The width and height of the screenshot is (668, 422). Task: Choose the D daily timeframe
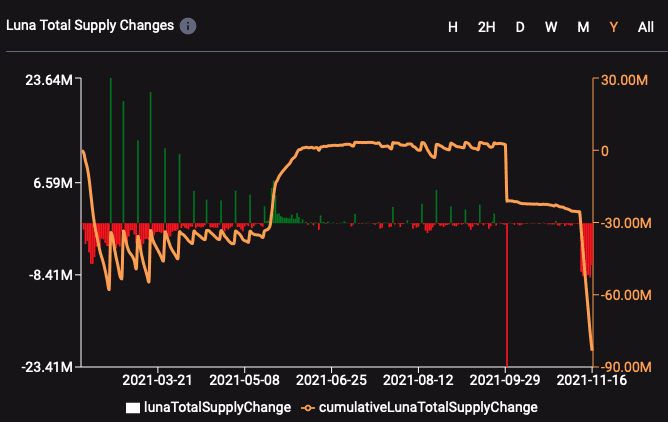[x=520, y=27]
